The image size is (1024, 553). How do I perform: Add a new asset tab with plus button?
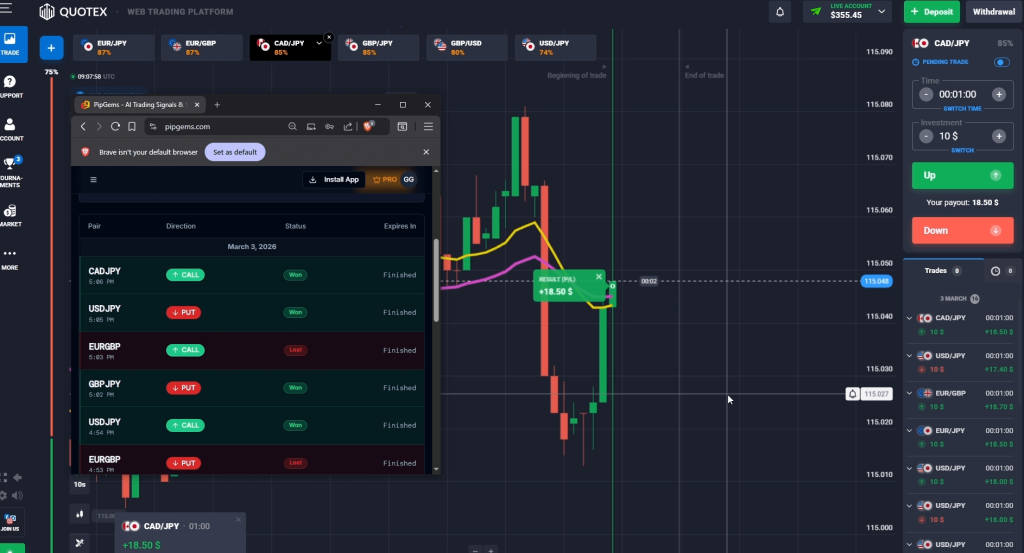click(51, 48)
